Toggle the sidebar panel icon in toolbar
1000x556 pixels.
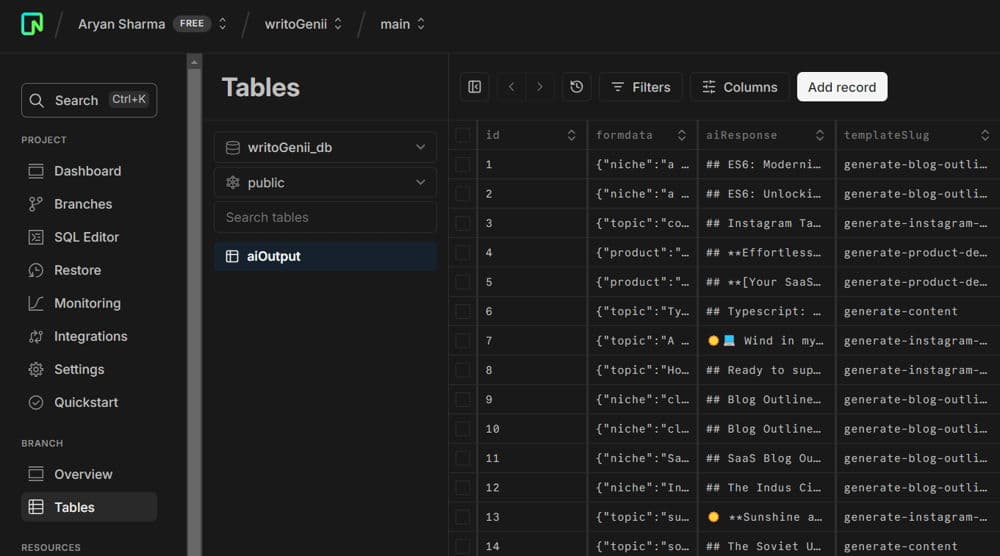pos(475,87)
